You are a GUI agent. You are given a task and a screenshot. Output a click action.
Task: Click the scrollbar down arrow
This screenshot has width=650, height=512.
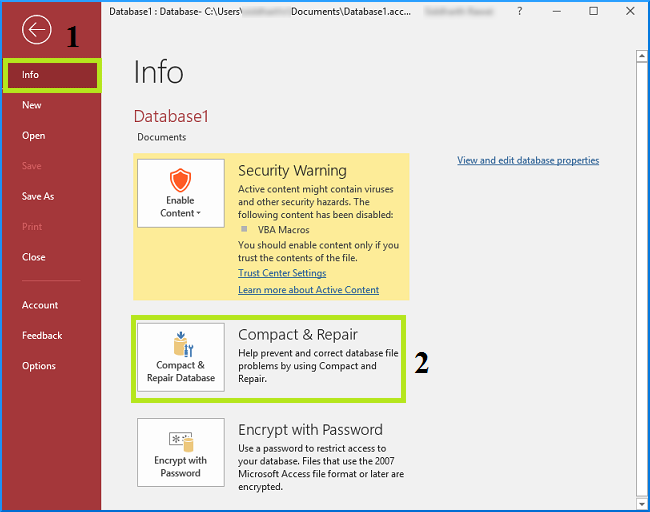pos(642,504)
